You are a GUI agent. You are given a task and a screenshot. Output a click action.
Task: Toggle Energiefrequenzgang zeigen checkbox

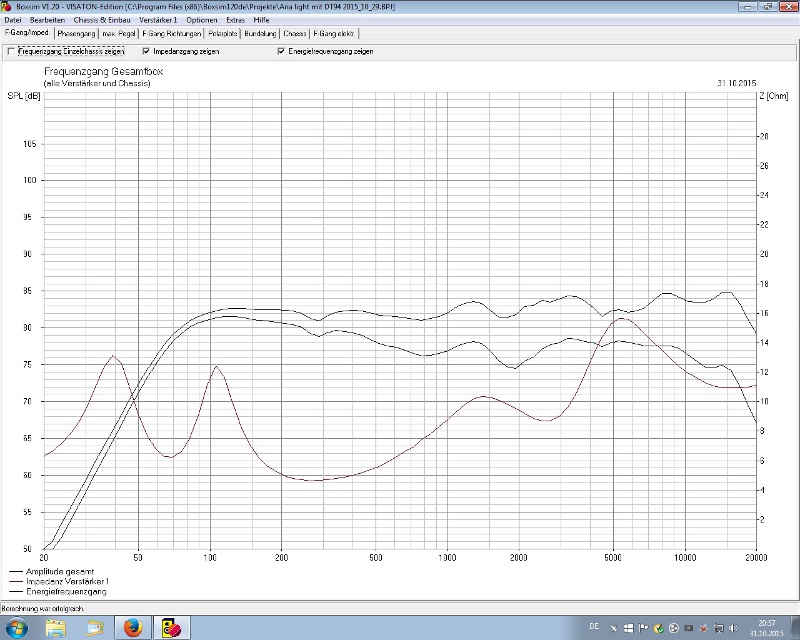[281, 51]
